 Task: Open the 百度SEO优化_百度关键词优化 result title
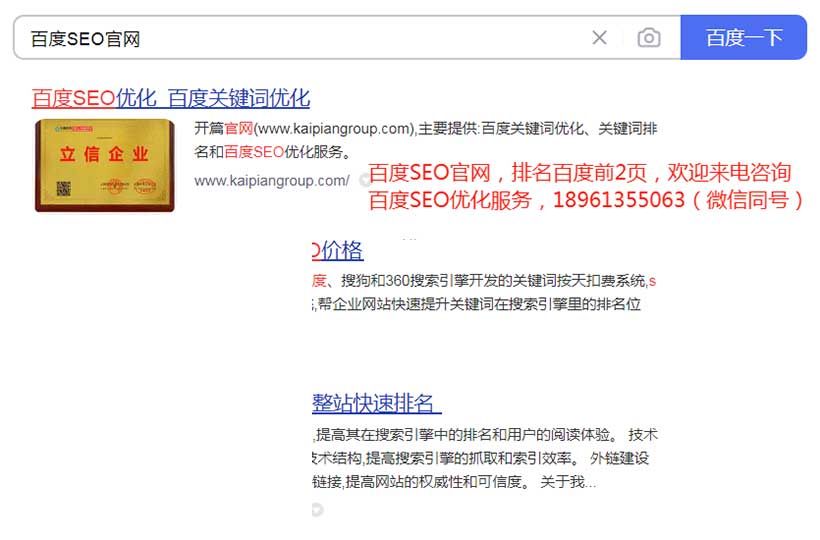click(x=171, y=98)
